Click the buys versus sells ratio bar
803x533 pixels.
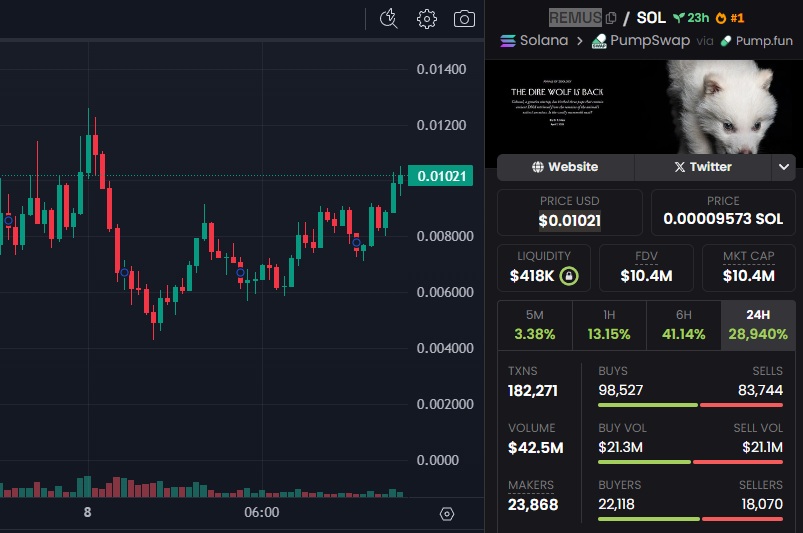coord(690,405)
